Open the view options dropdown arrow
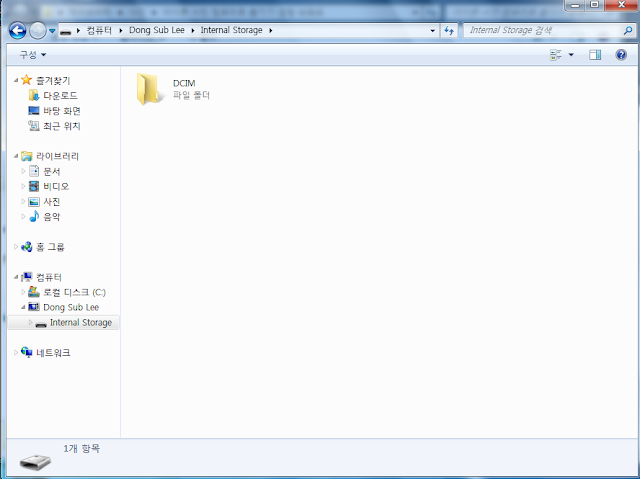640x479 pixels. click(x=571, y=55)
